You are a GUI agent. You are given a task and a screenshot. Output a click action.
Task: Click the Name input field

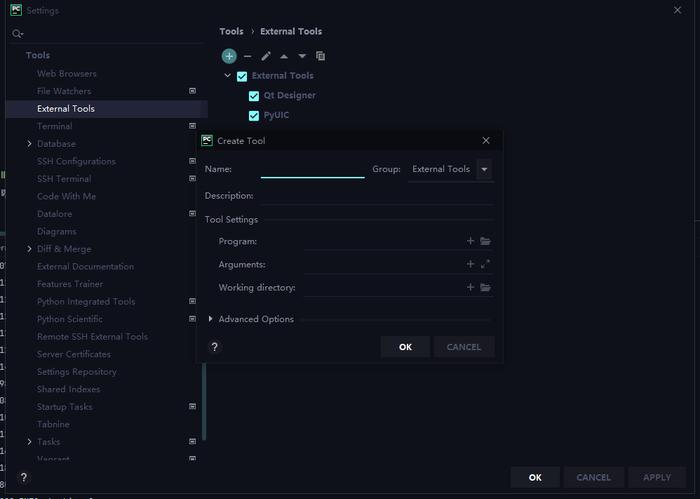312,170
